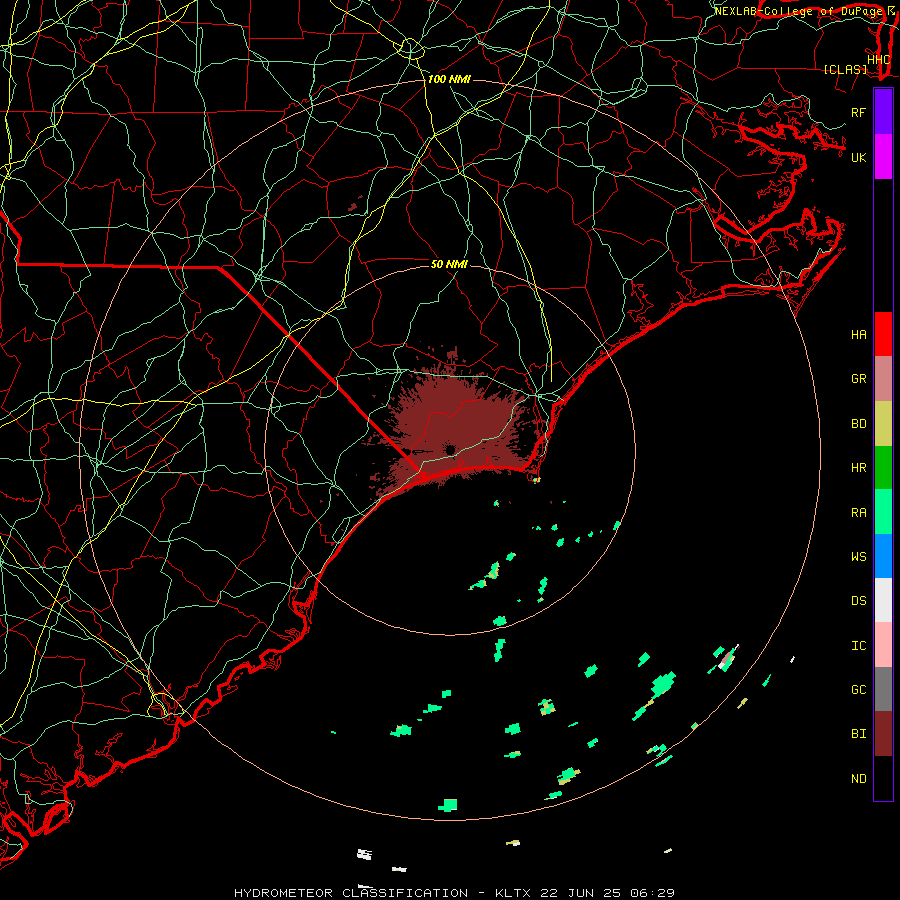Click the WS blue legend color swatch
The width and height of the screenshot is (900, 900).
tap(883, 556)
